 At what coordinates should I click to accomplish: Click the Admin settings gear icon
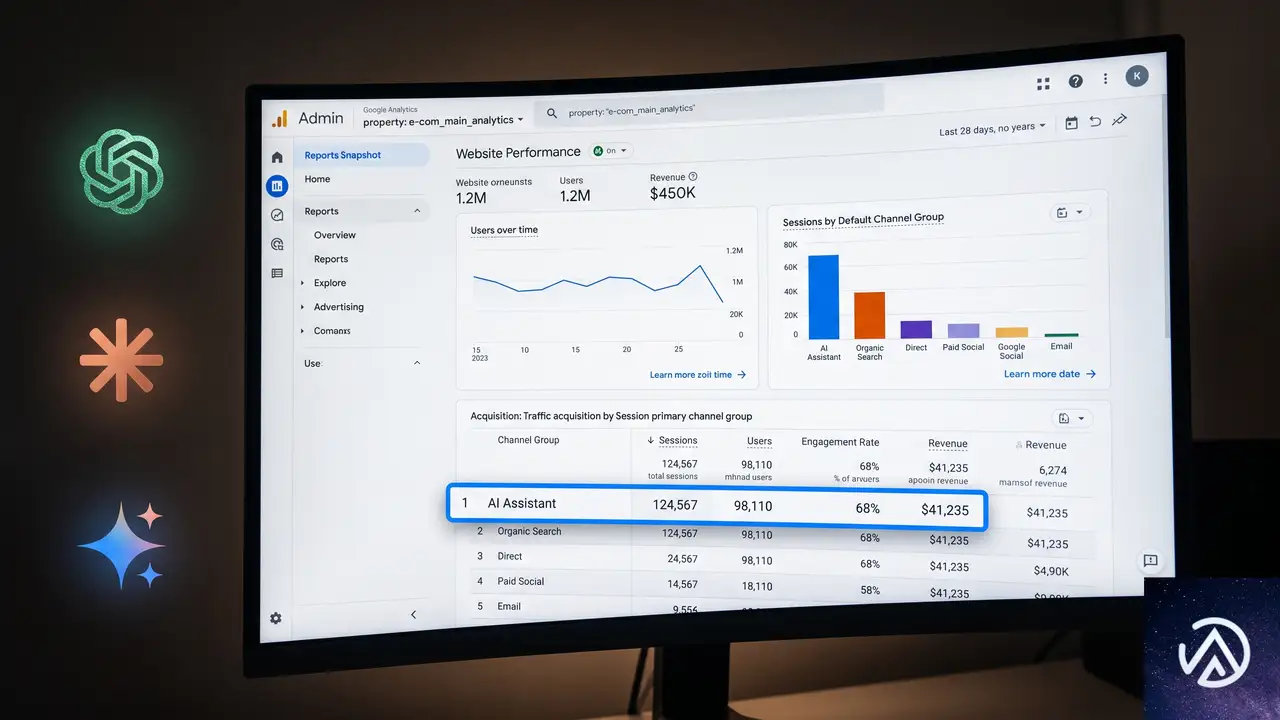tap(276, 618)
